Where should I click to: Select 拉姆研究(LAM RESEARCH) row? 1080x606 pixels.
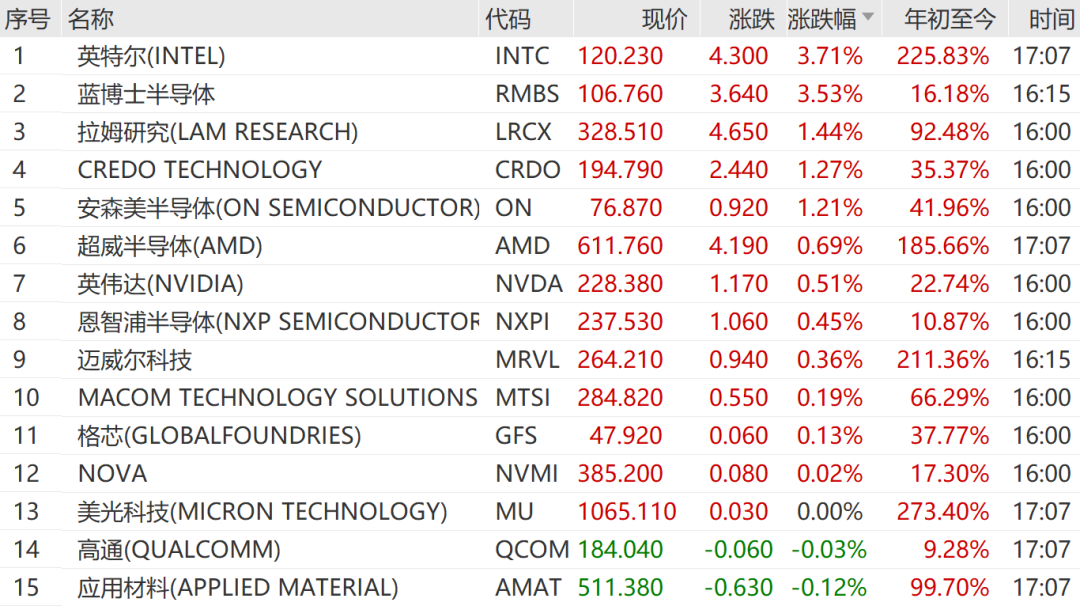pos(540,132)
